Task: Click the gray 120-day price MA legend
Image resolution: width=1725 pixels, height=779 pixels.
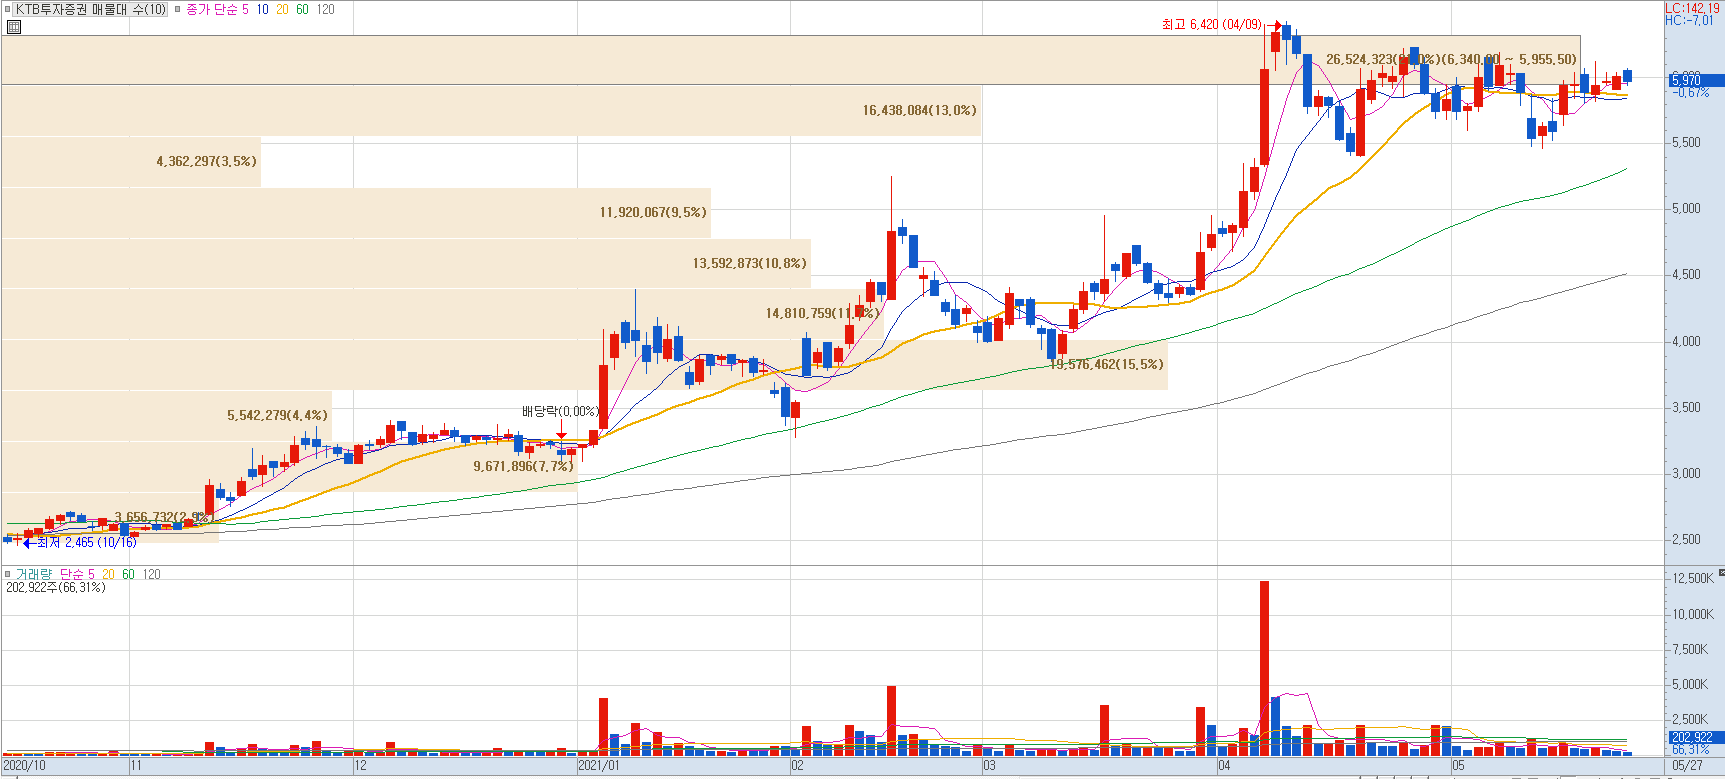Action: [x=326, y=9]
